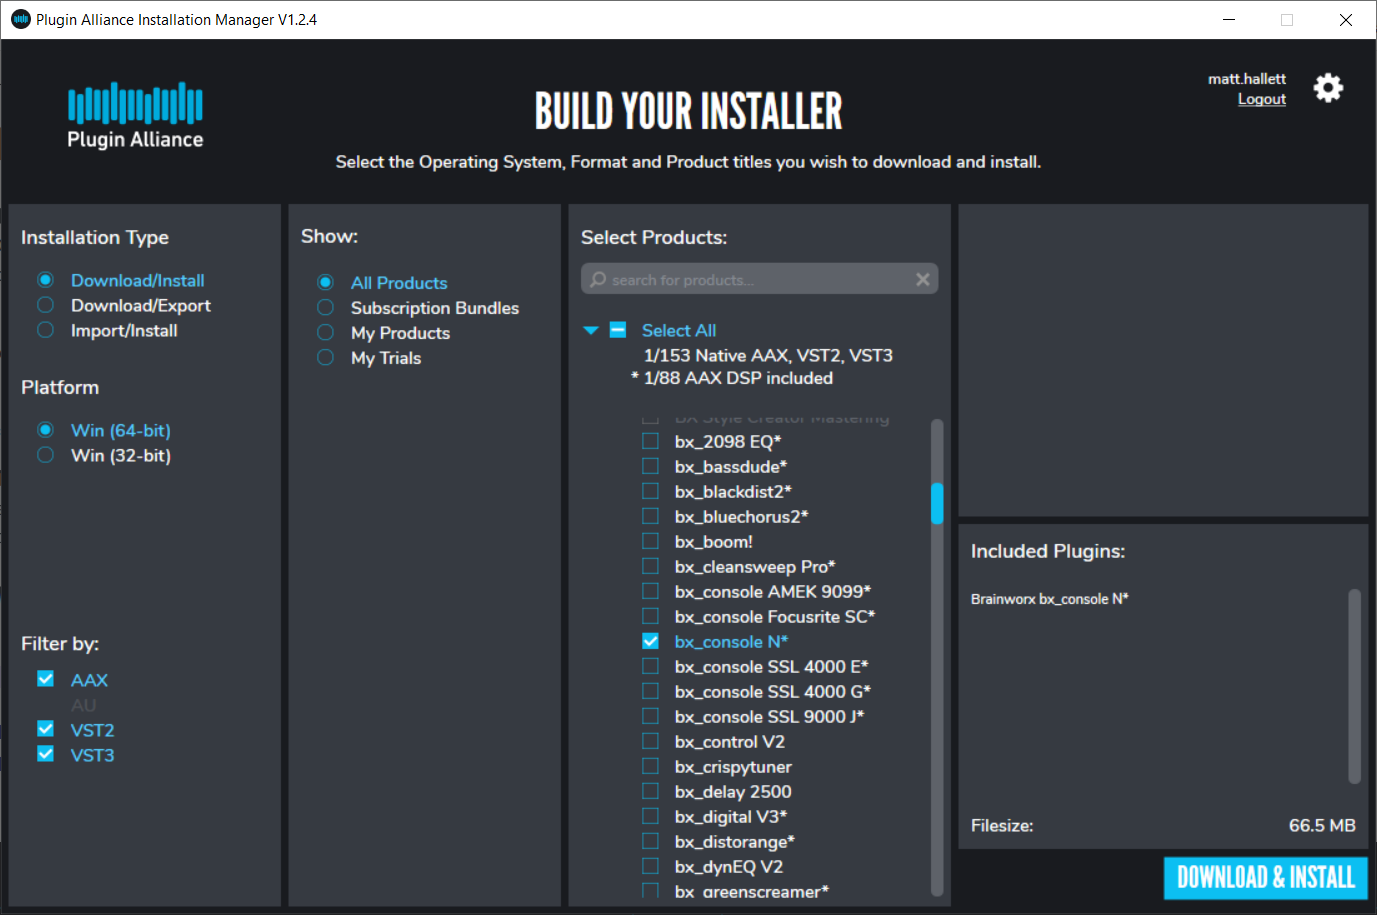Click the search magnifier icon in product search
This screenshot has width=1377, height=915.
pyautogui.click(x=598, y=279)
